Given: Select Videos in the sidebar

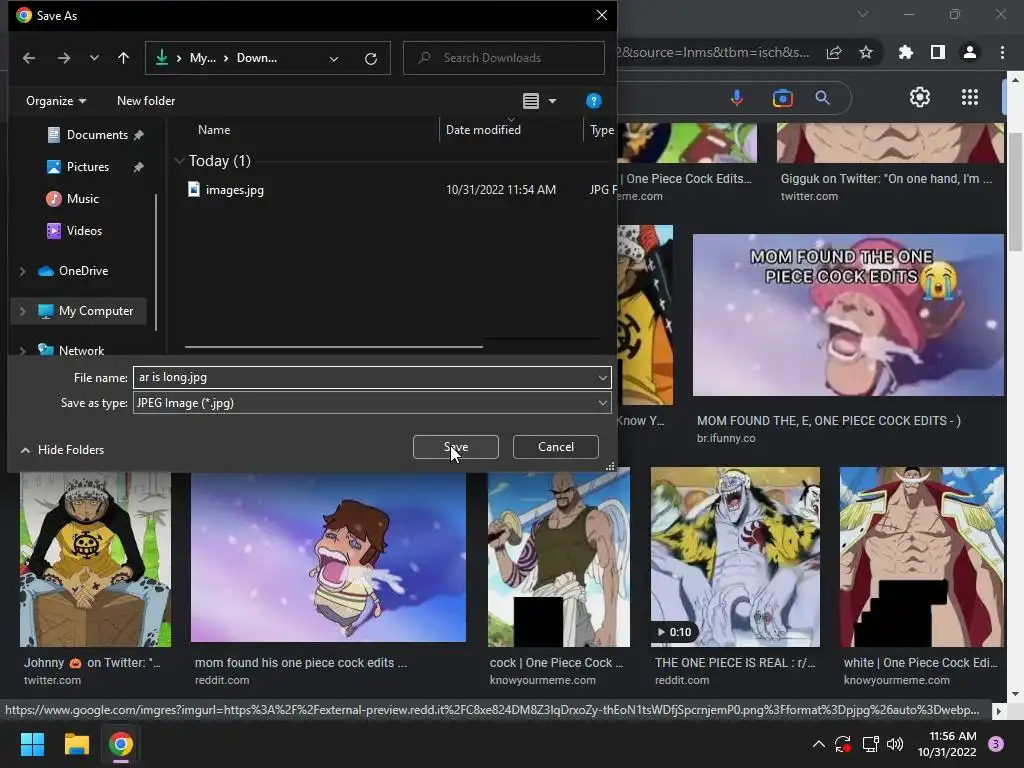Looking at the screenshot, I should (x=84, y=231).
